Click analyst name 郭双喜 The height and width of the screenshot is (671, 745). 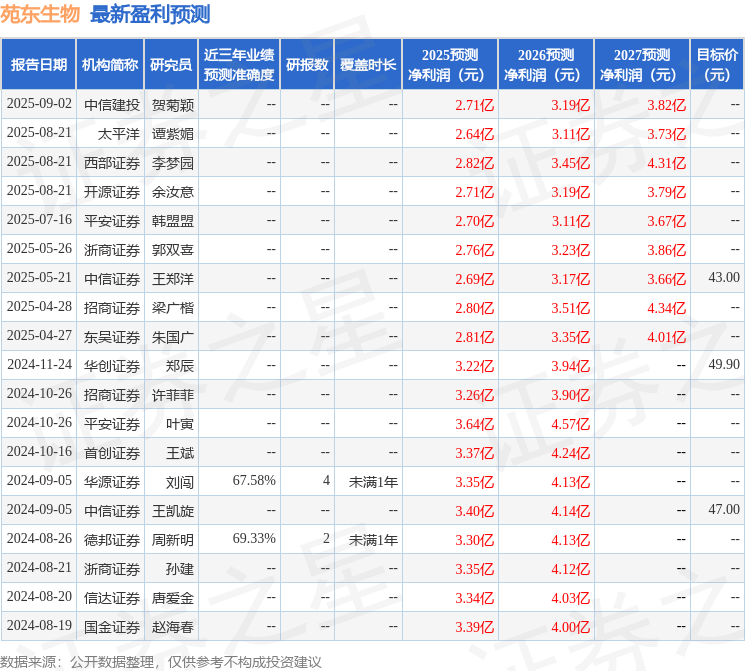pos(172,249)
